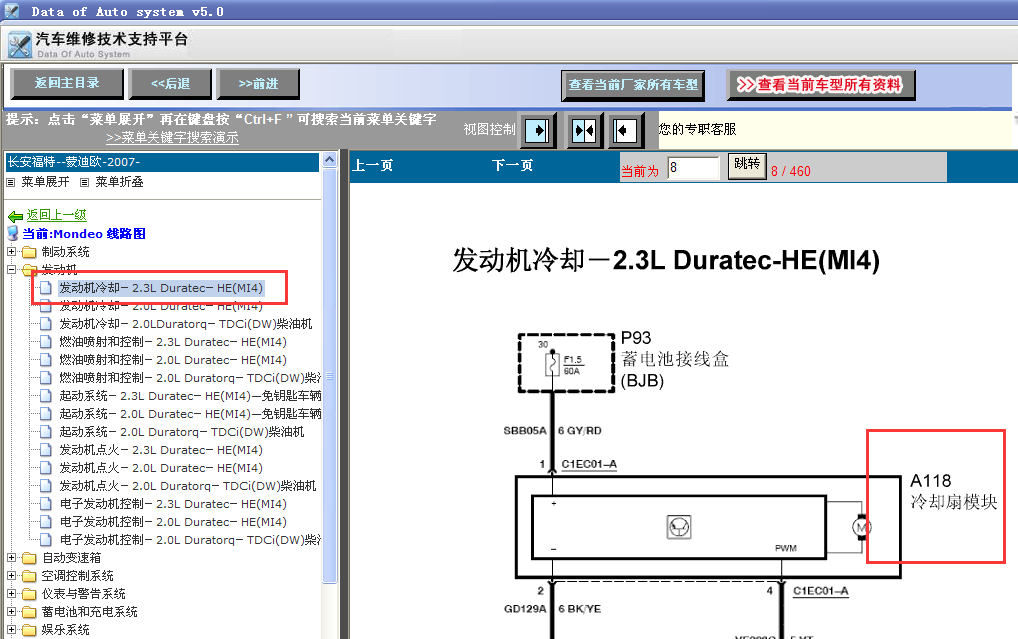Select 起动系统-2.0L Duratorq-TDCi(DW)柴油机 item
Image resolution: width=1018 pixels, height=639 pixels.
pyautogui.click(x=182, y=432)
